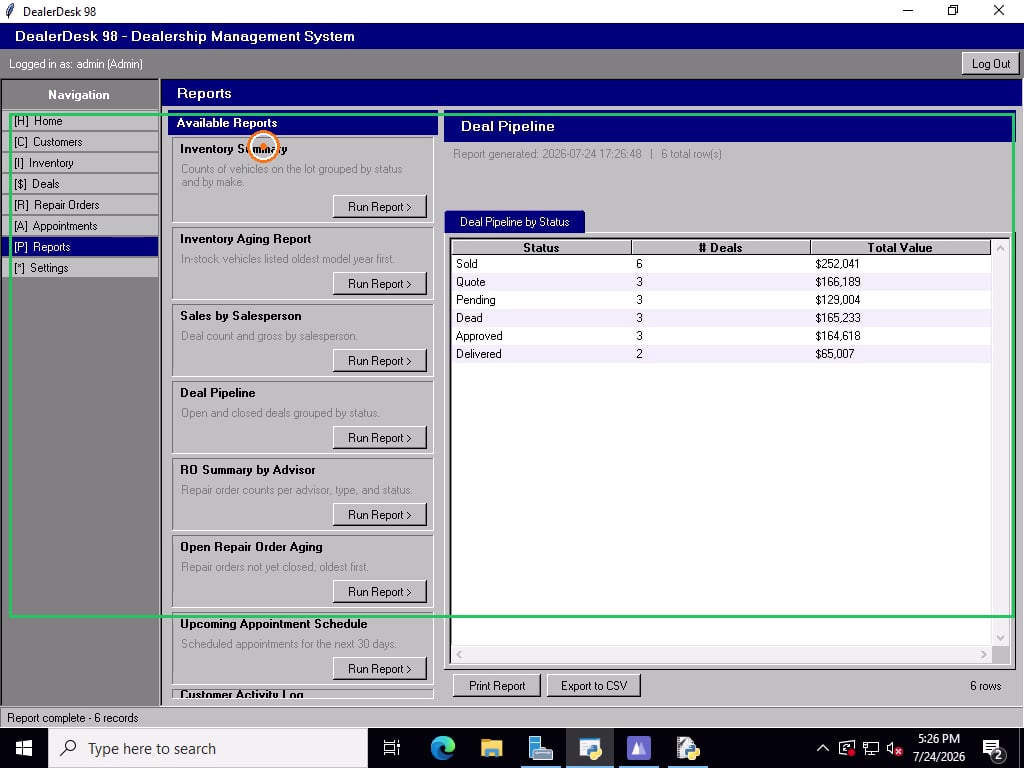The width and height of the screenshot is (1024, 768).
Task: Select the Sold row in the table
Action: [x=721, y=264]
